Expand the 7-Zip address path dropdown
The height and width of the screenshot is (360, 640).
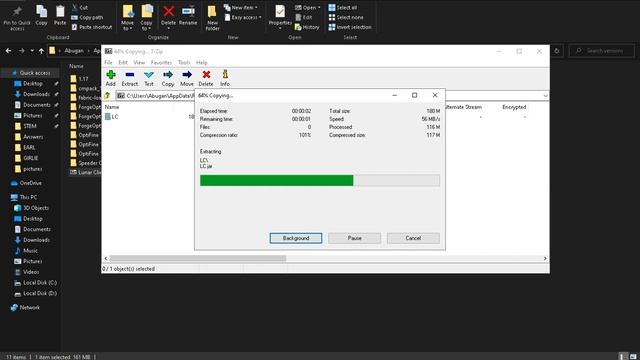click(545, 96)
